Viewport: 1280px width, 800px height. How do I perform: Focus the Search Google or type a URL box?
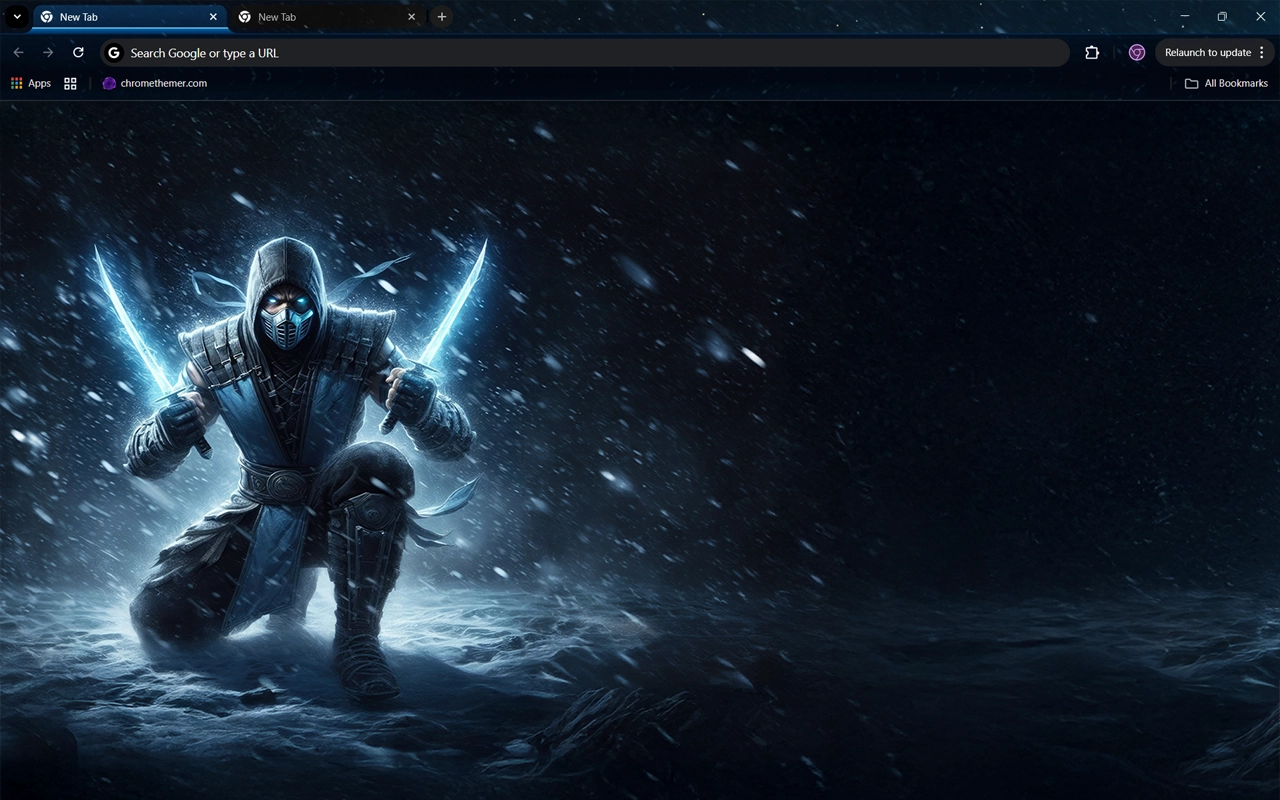pos(585,53)
